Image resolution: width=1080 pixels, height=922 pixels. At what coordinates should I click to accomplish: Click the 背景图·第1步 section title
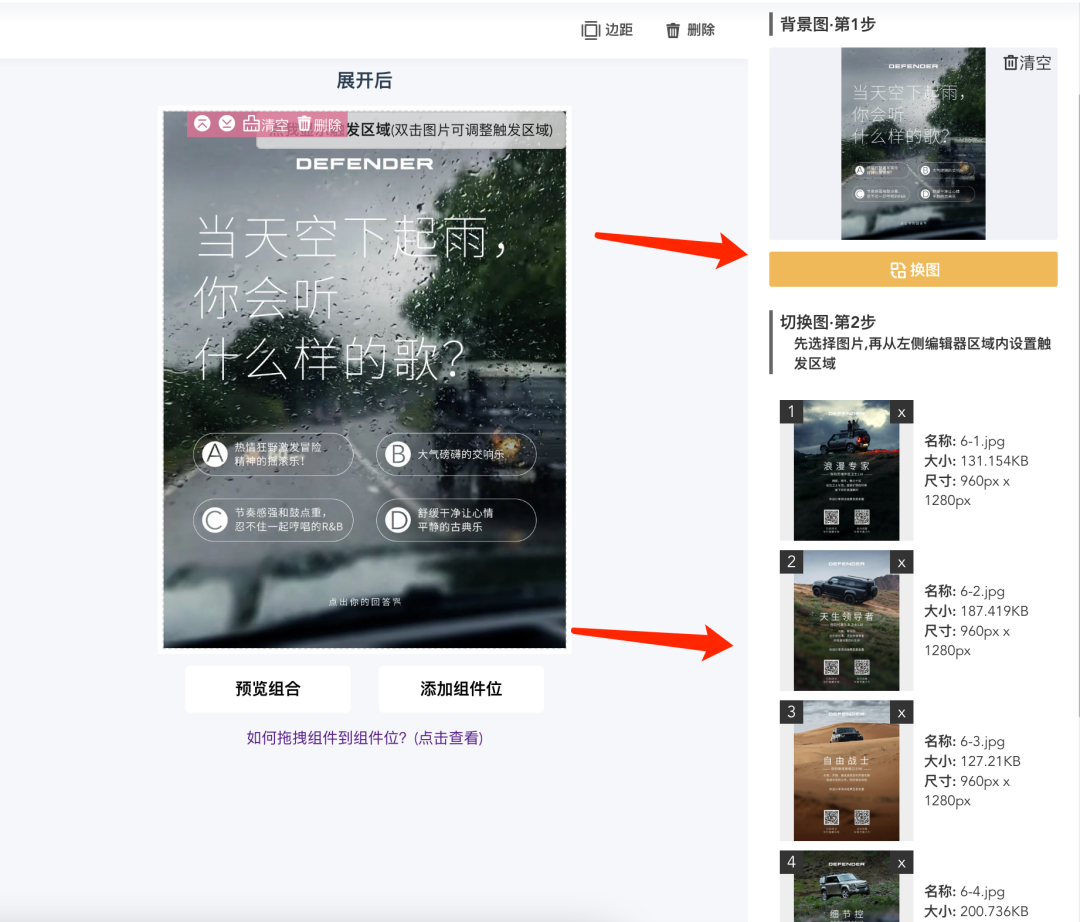[x=827, y=24]
